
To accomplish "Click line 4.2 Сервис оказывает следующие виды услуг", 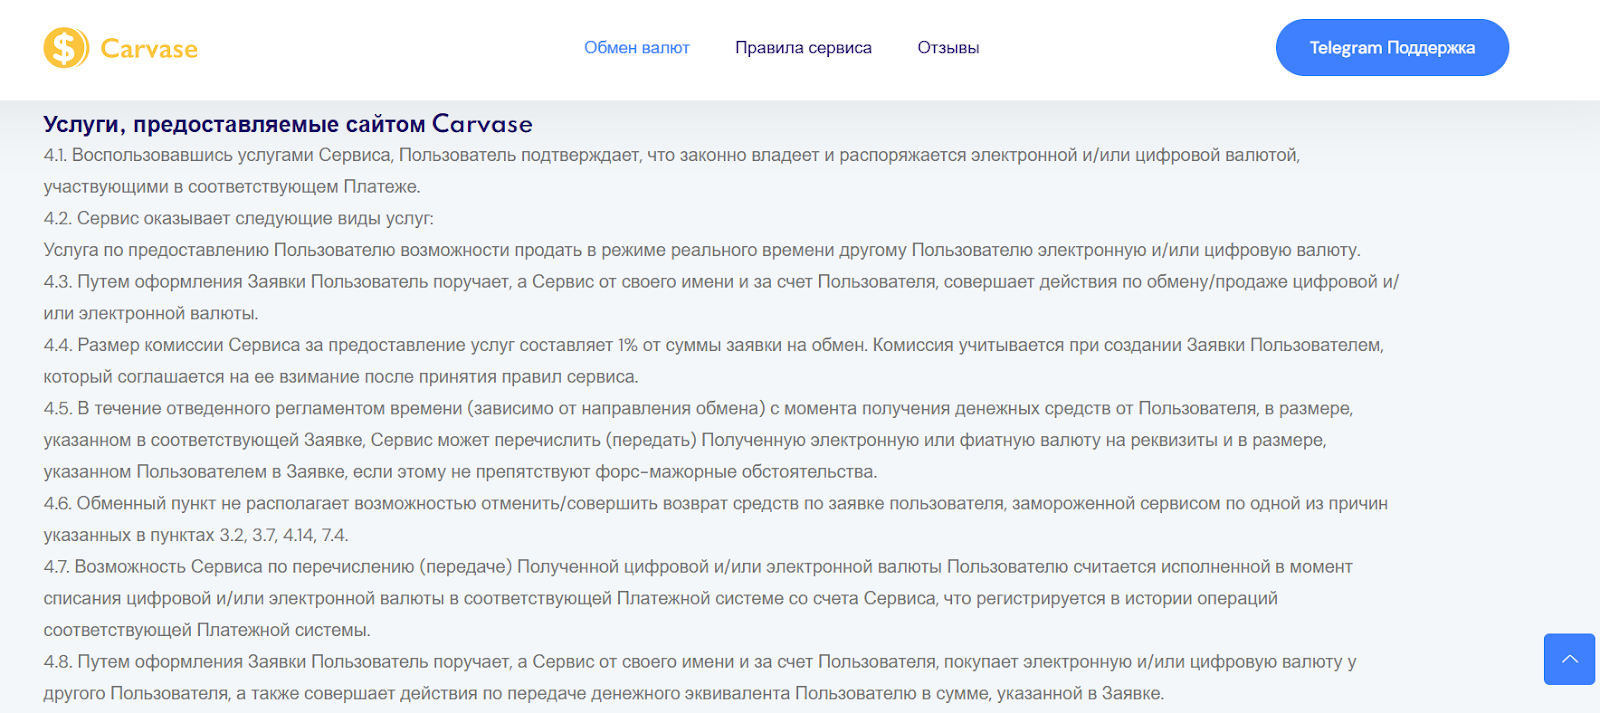I will pos(239,218).
